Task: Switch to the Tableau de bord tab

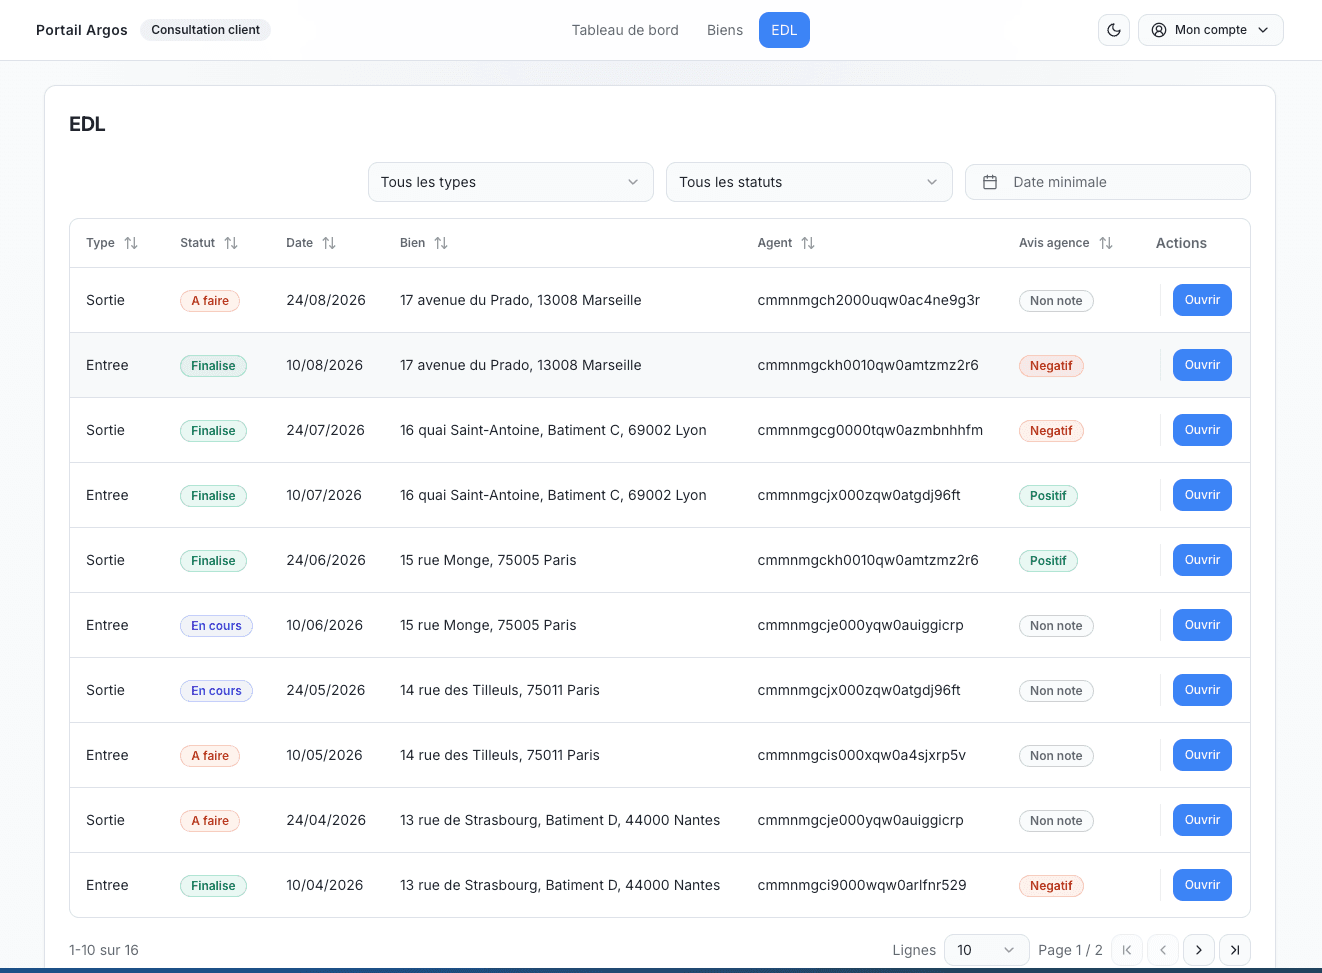Action: pos(625,30)
